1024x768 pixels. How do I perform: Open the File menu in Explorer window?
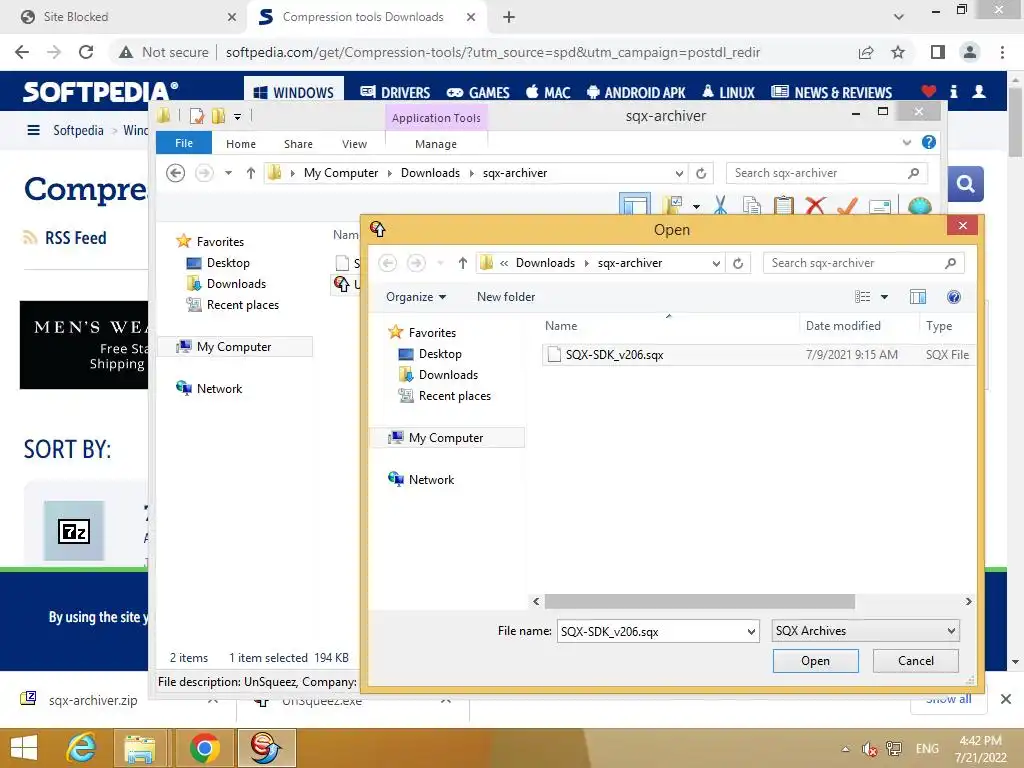tap(184, 143)
